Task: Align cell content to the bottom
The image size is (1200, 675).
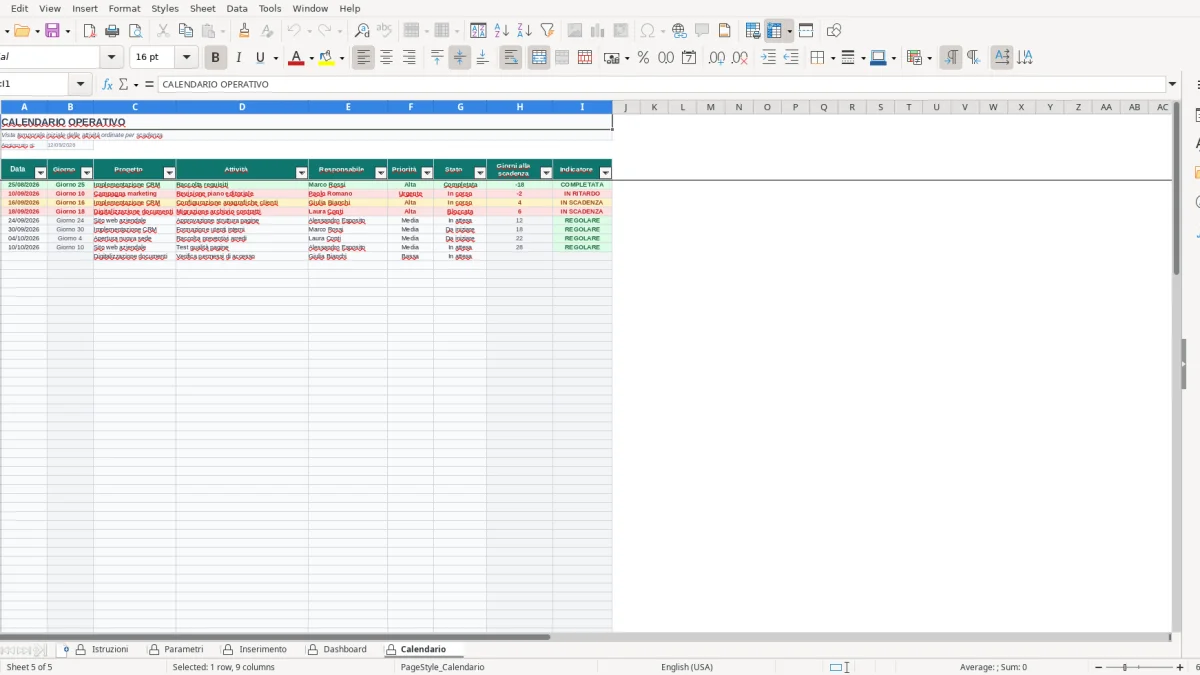Action: 482,58
